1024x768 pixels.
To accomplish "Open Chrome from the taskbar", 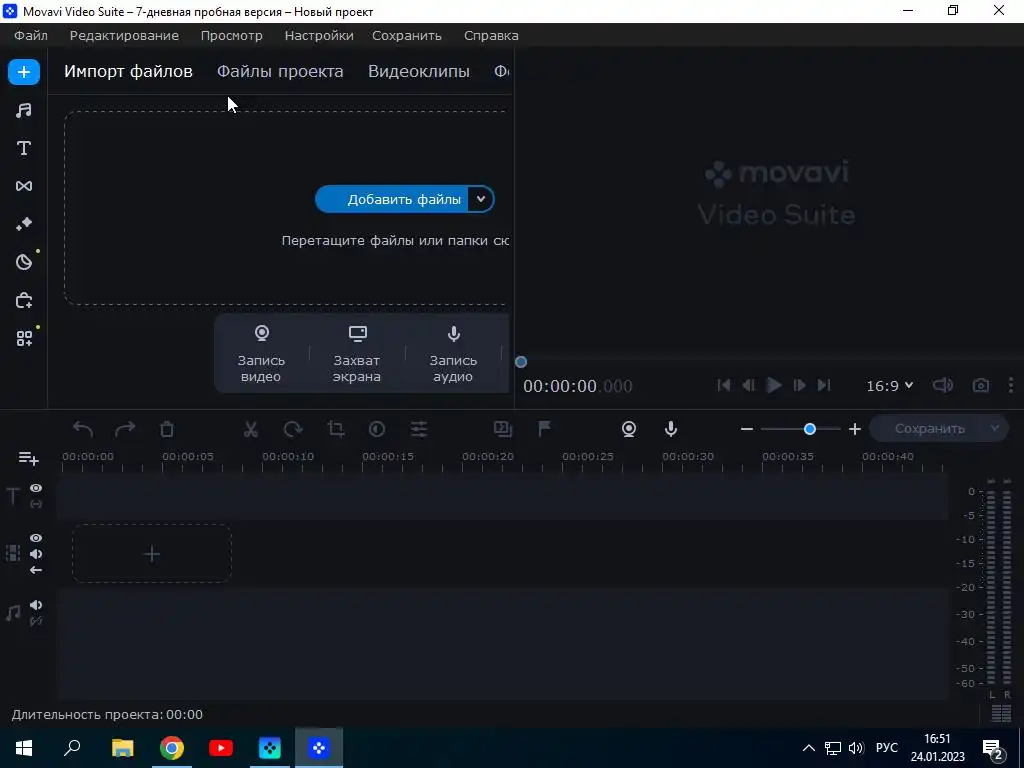I will 172,748.
